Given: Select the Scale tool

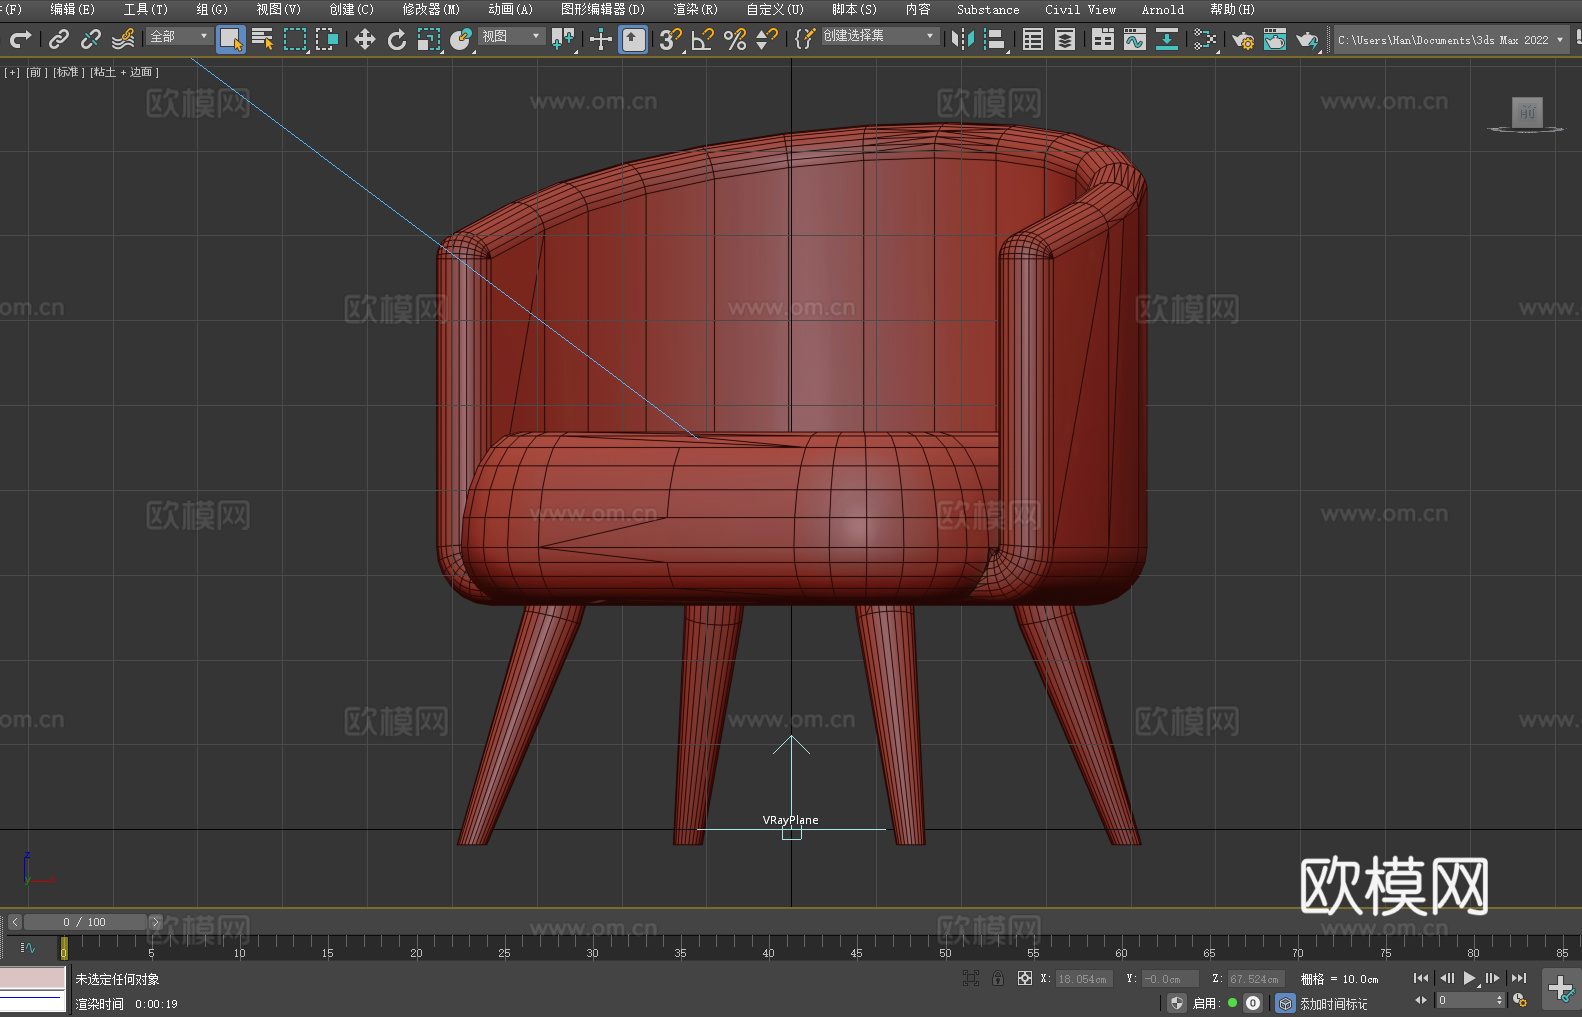Looking at the screenshot, I should click(429, 39).
